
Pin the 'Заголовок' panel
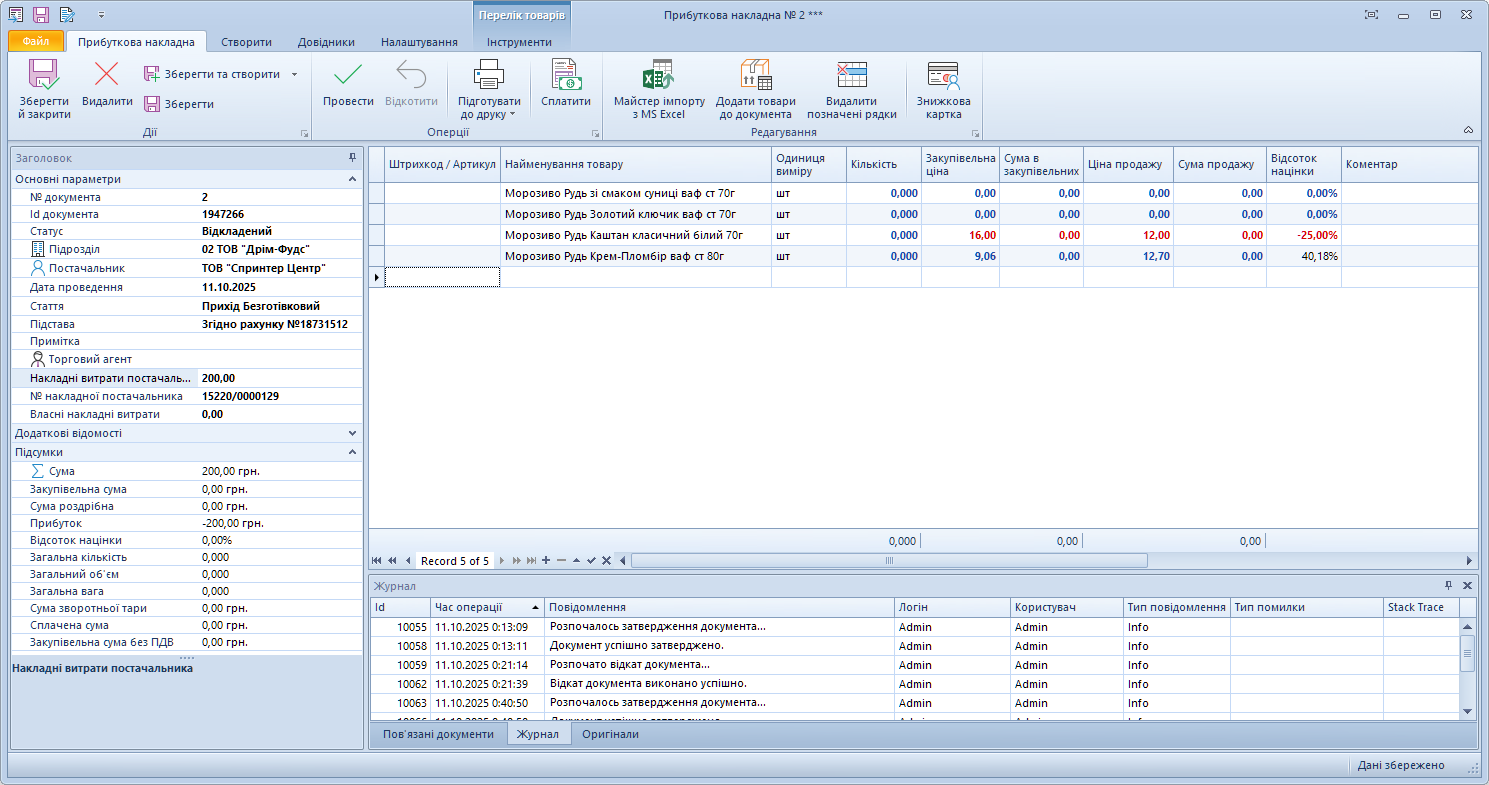[x=352, y=158]
